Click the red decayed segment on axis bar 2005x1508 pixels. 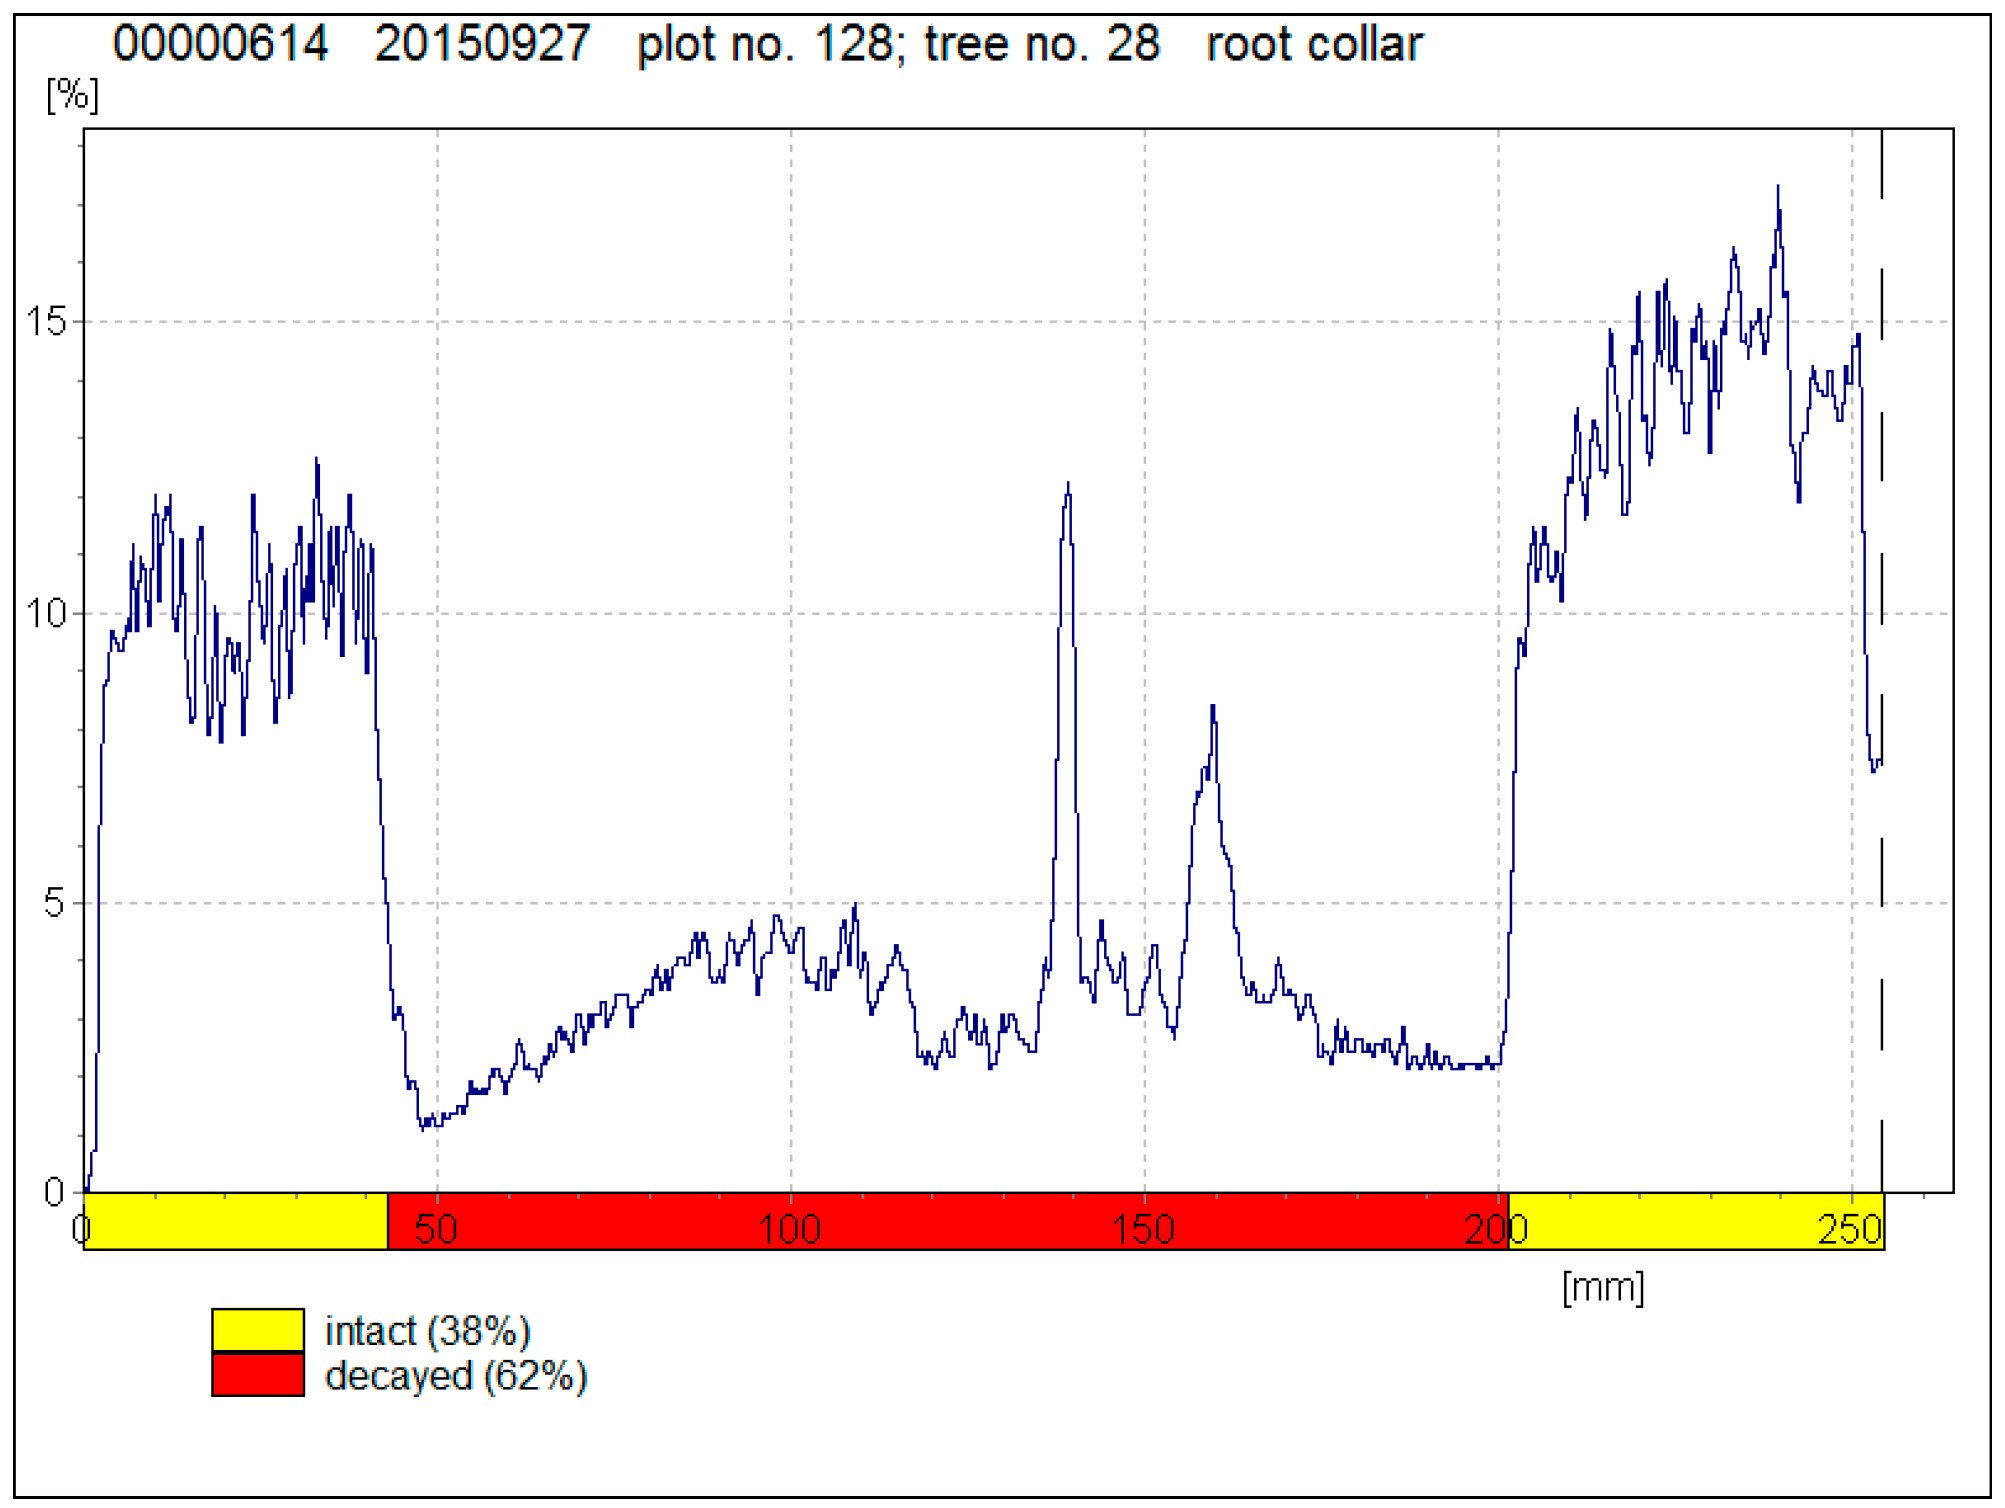click(x=947, y=1221)
